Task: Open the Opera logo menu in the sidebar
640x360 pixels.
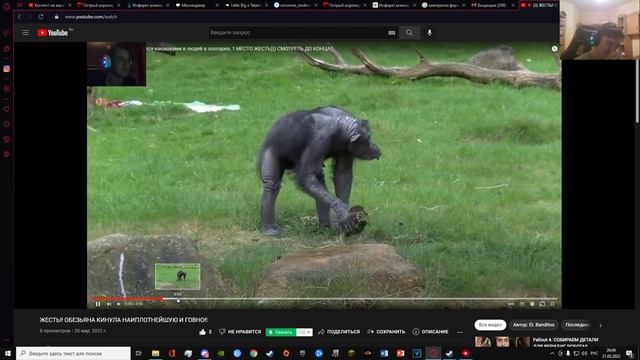Action: point(7,6)
